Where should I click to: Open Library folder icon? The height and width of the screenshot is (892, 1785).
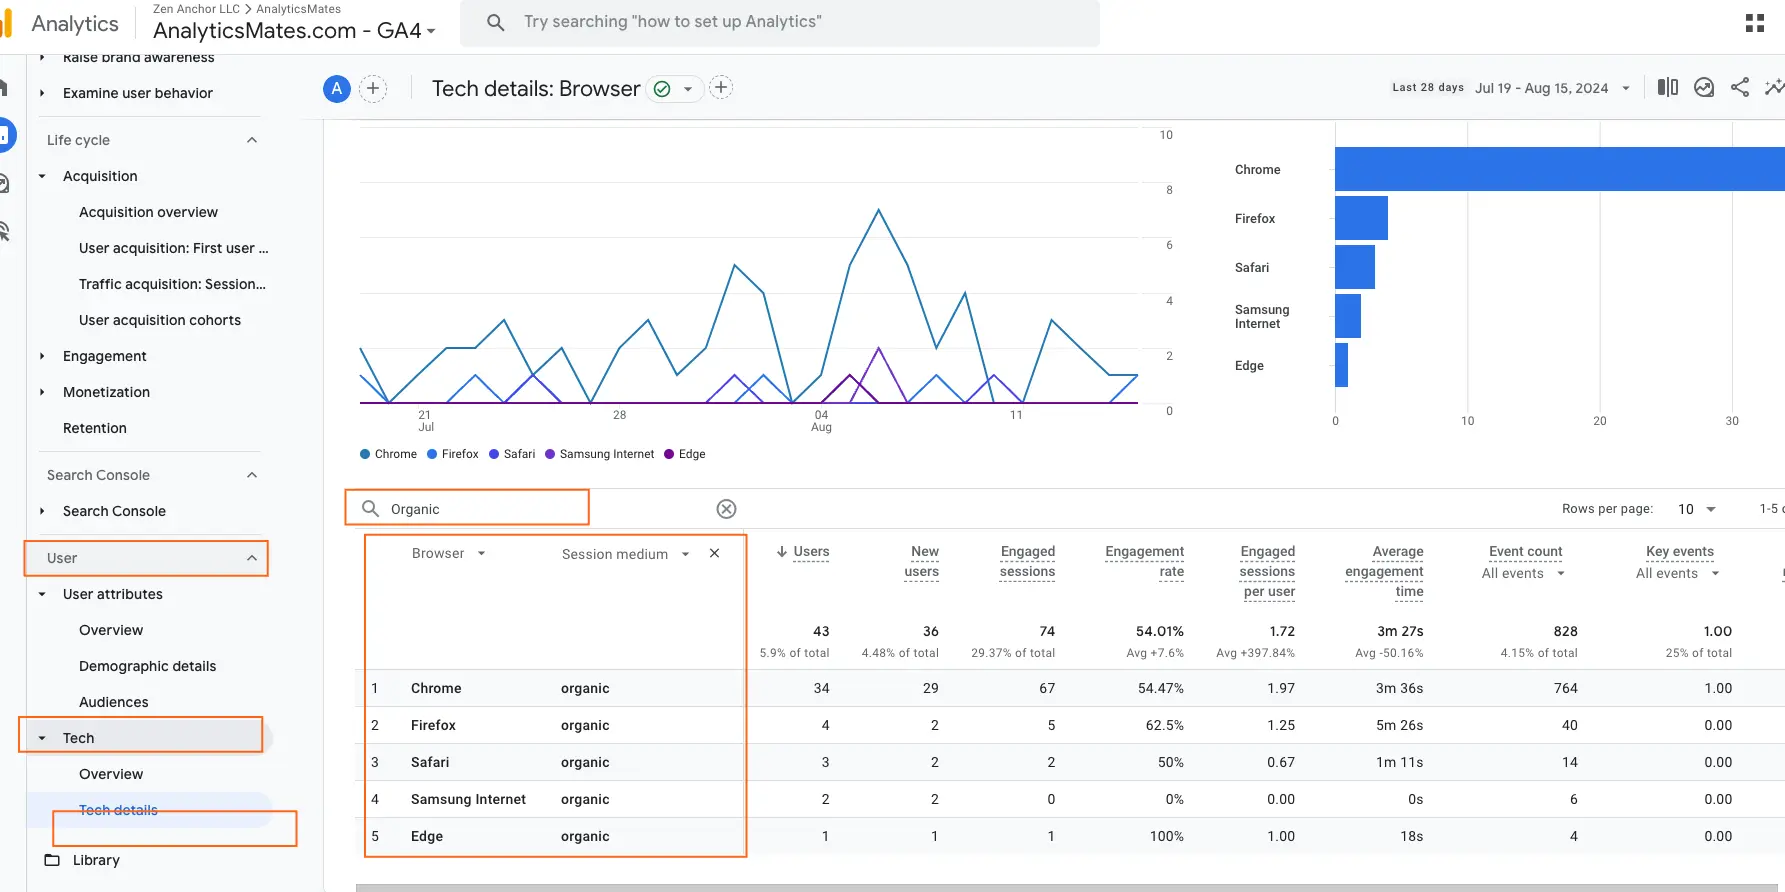52,860
